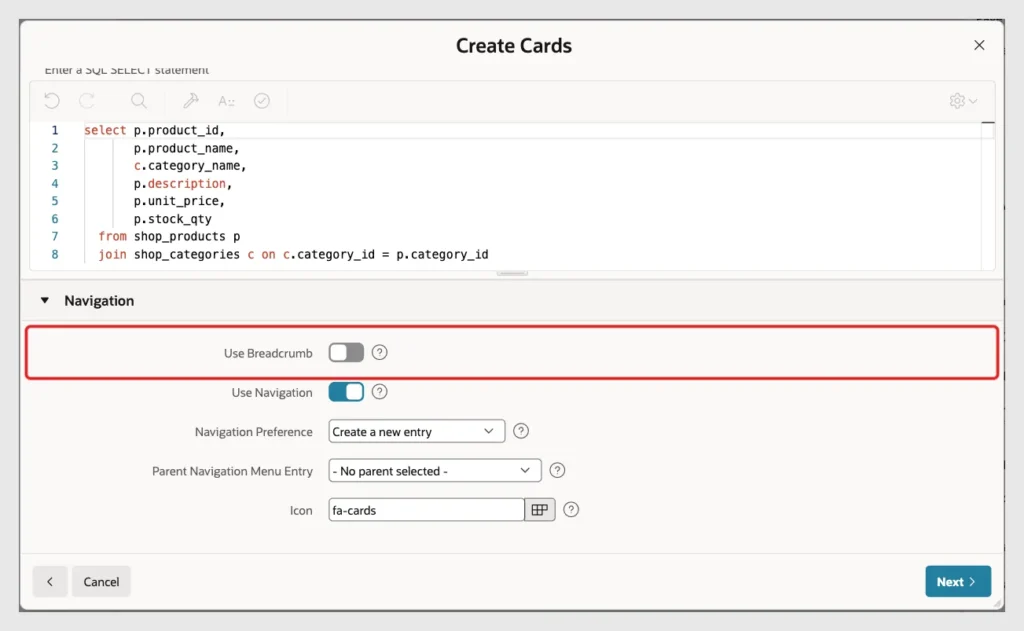Click the Cancel button
Image resolution: width=1024 pixels, height=631 pixels.
pyautogui.click(x=101, y=581)
